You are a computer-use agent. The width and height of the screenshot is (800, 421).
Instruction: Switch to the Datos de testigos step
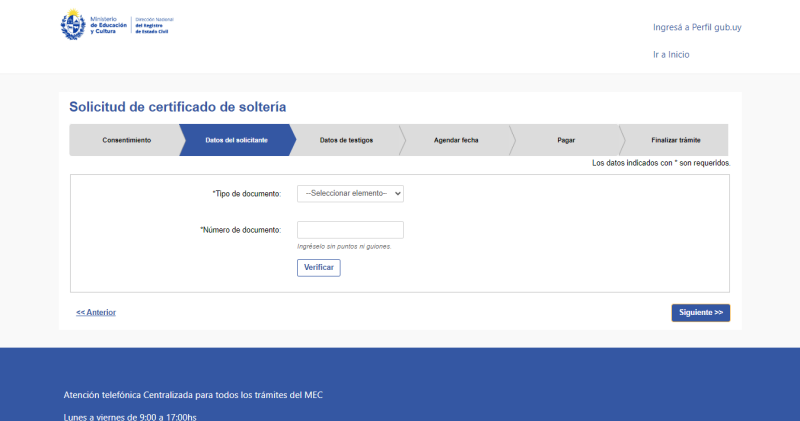click(x=346, y=140)
